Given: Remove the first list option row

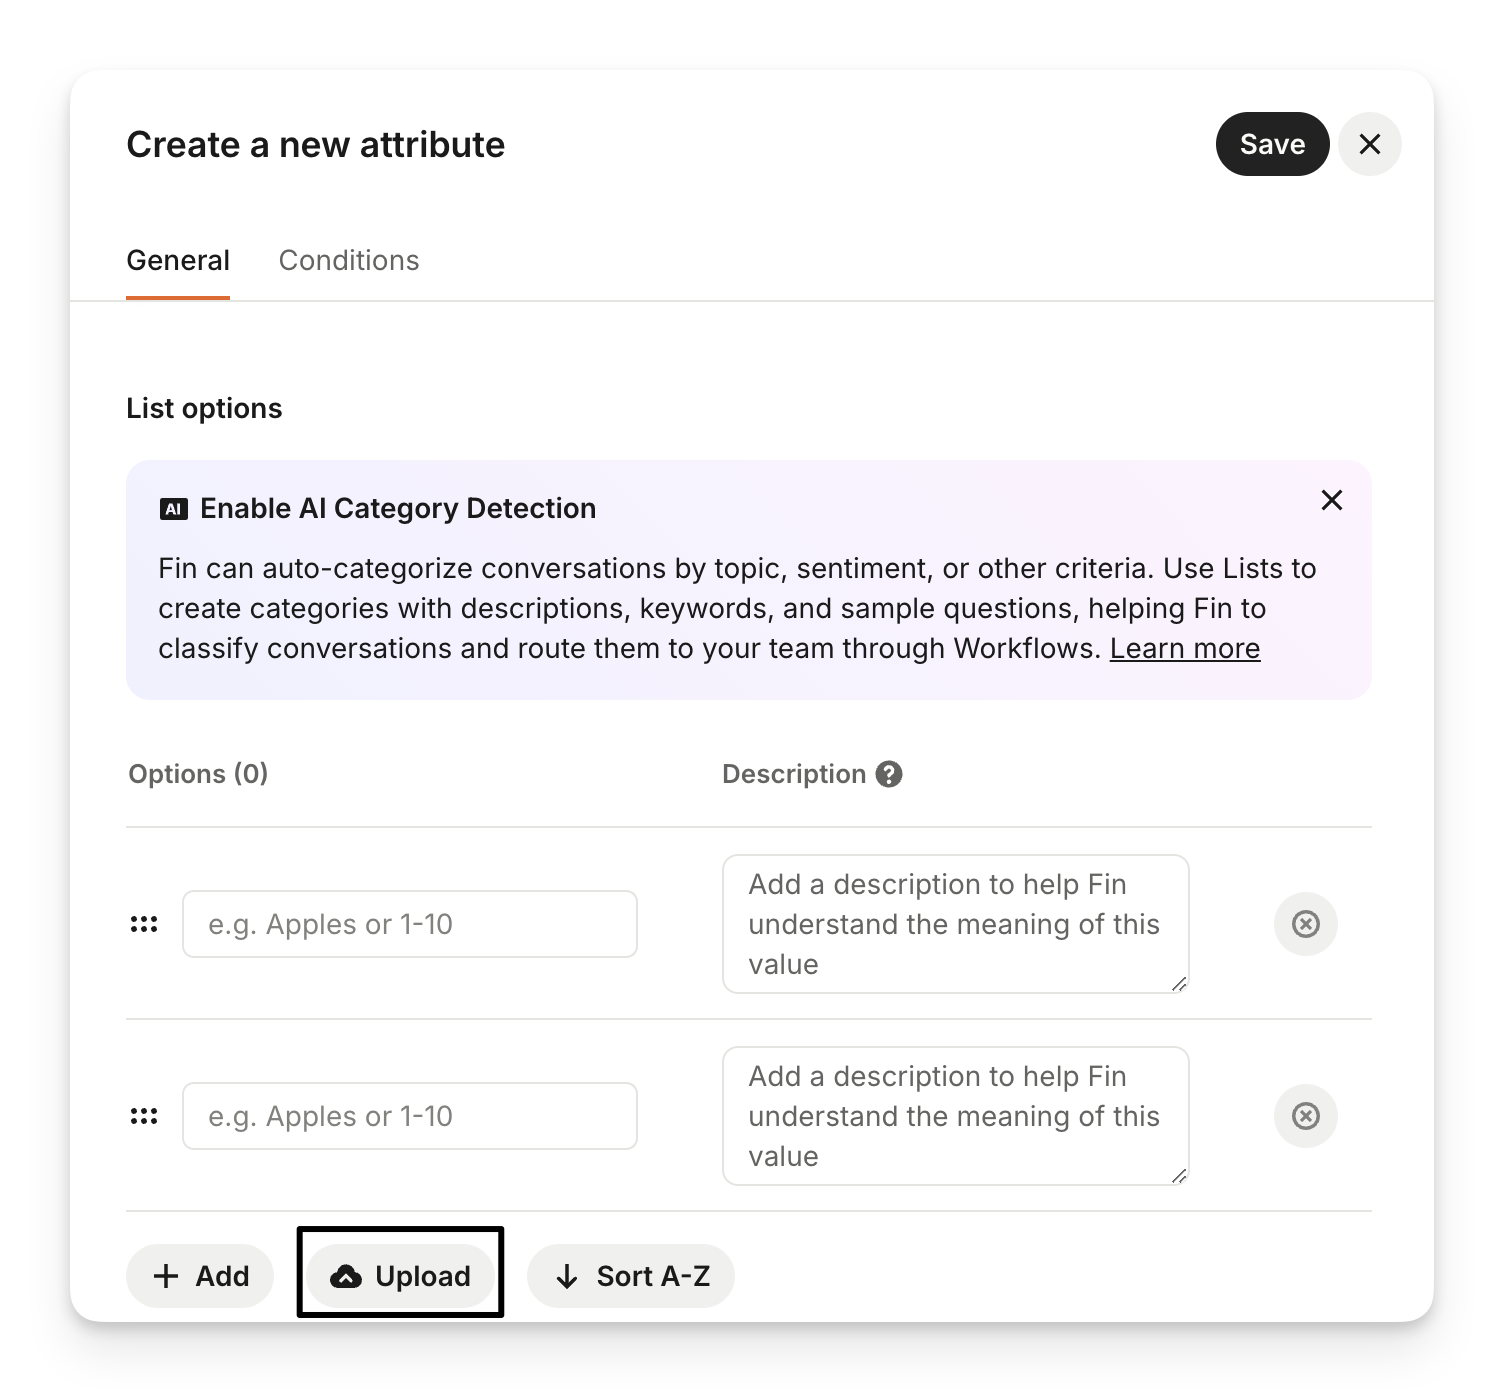Looking at the screenshot, I should (x=1305, y=924).
